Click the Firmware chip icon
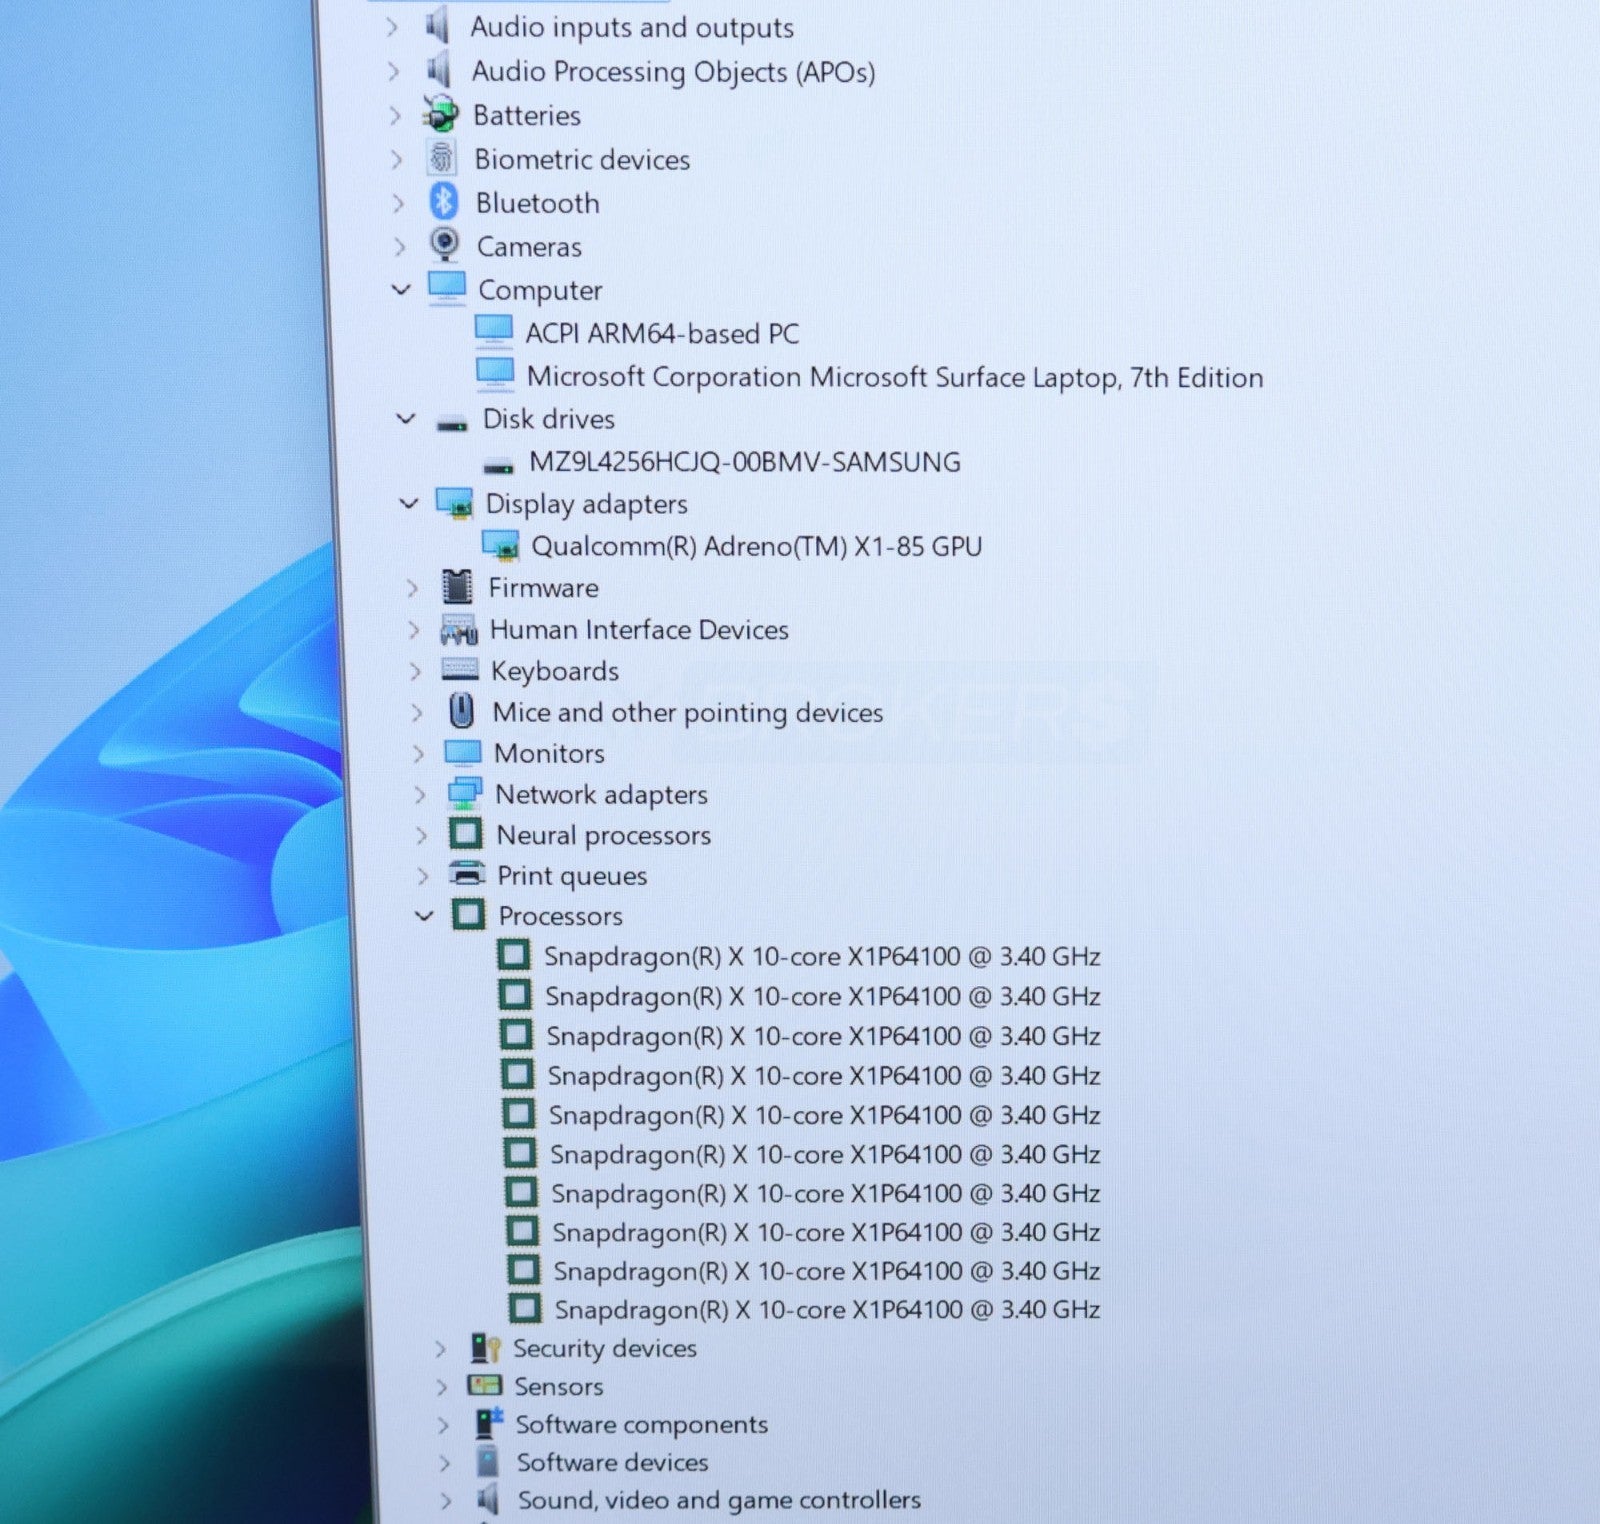The width and height of the screenshot is (1600, 1524). click(457, 587)
